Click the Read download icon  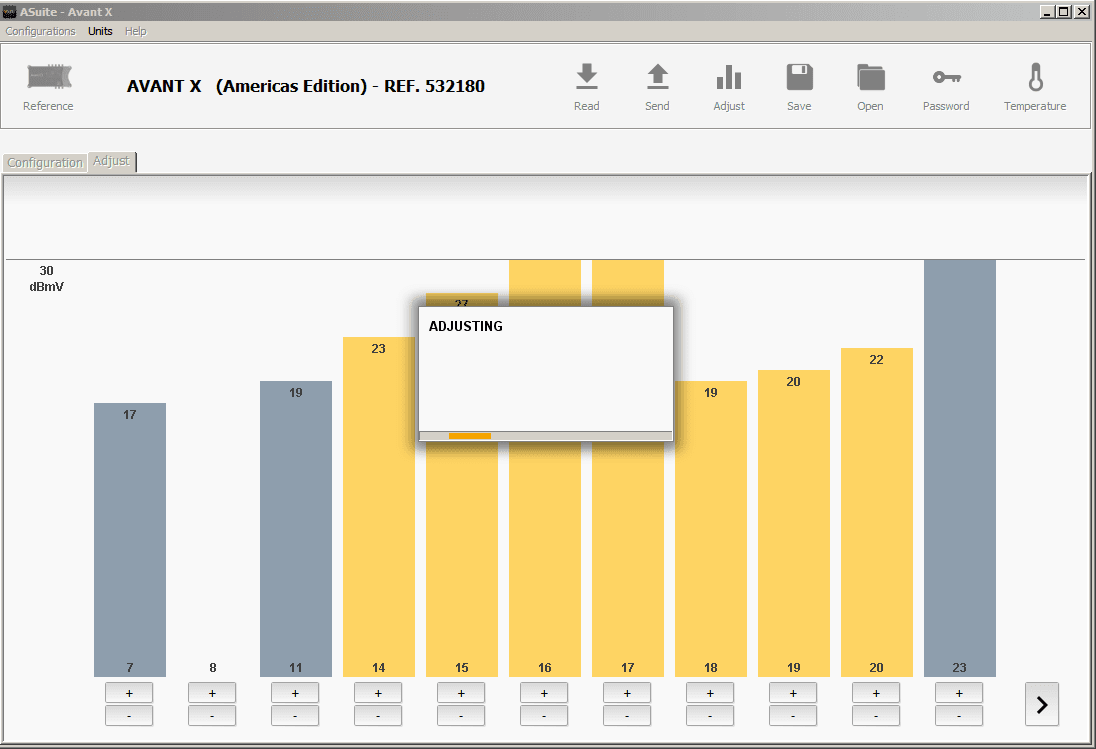587,77
